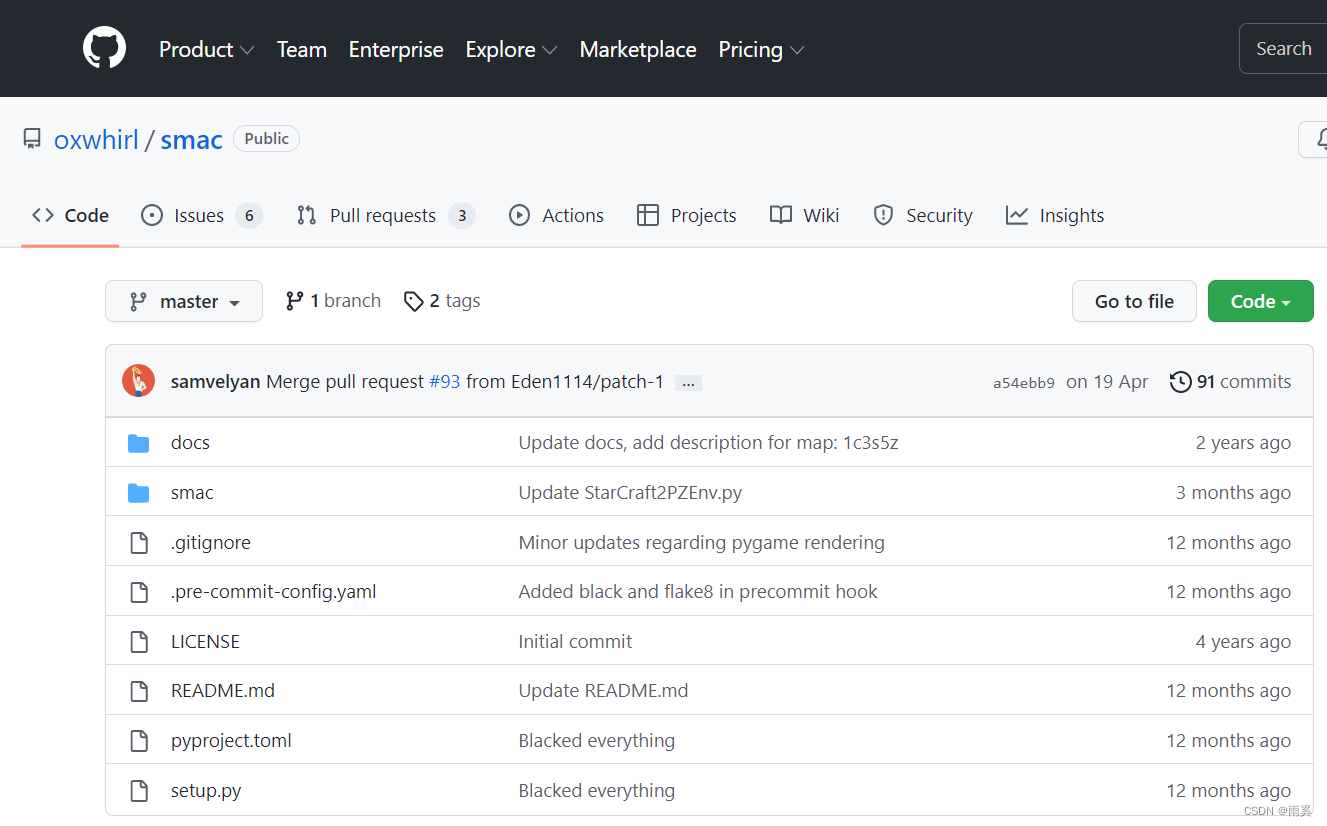Image resolution: width=1327 pixels, height=826 pixels.
Task: Click the setup.py file icon
Action: click(x=139, y=791)
